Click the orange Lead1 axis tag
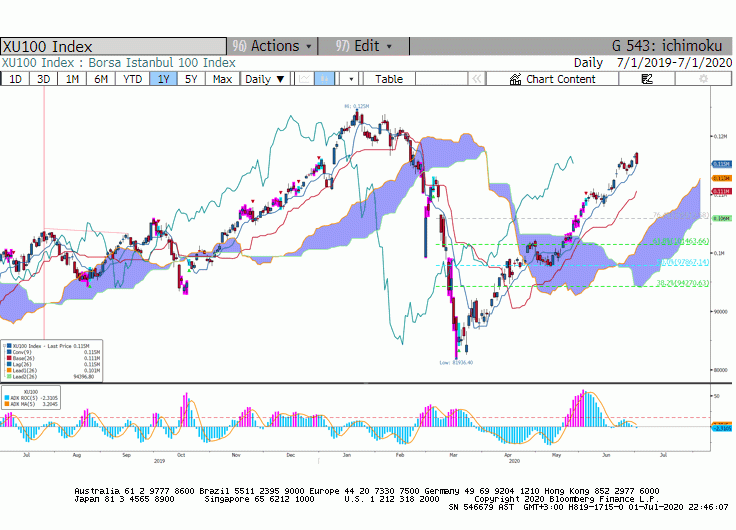 click(721, 178)
